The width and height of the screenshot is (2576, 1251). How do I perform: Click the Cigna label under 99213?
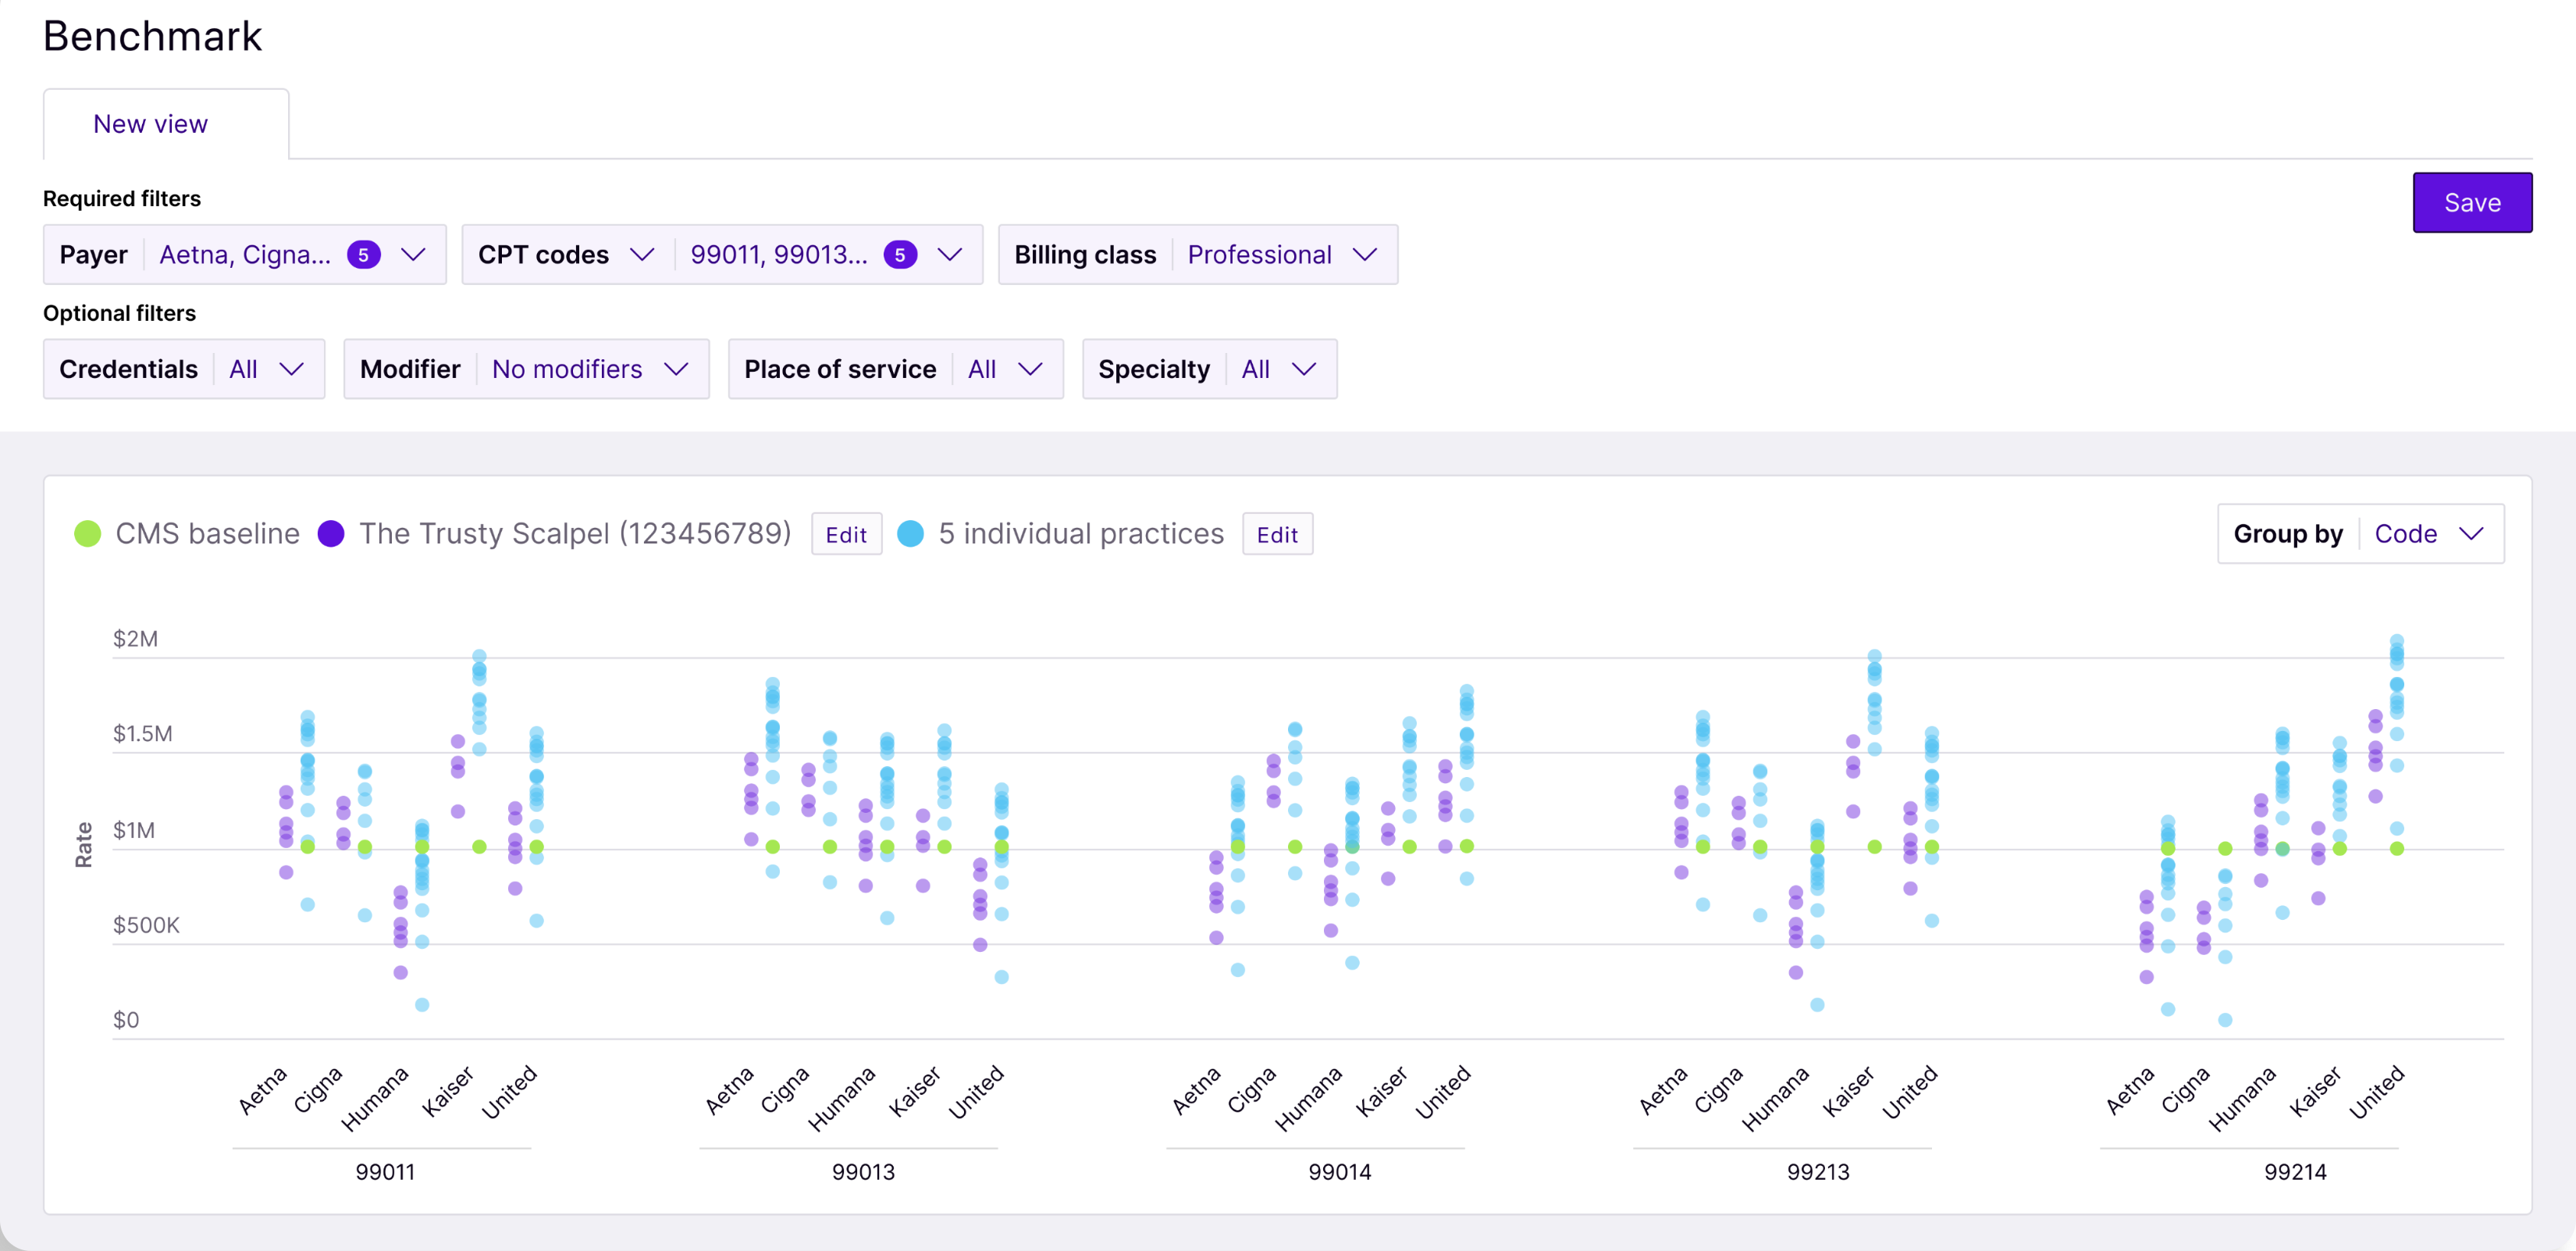1718,1090
